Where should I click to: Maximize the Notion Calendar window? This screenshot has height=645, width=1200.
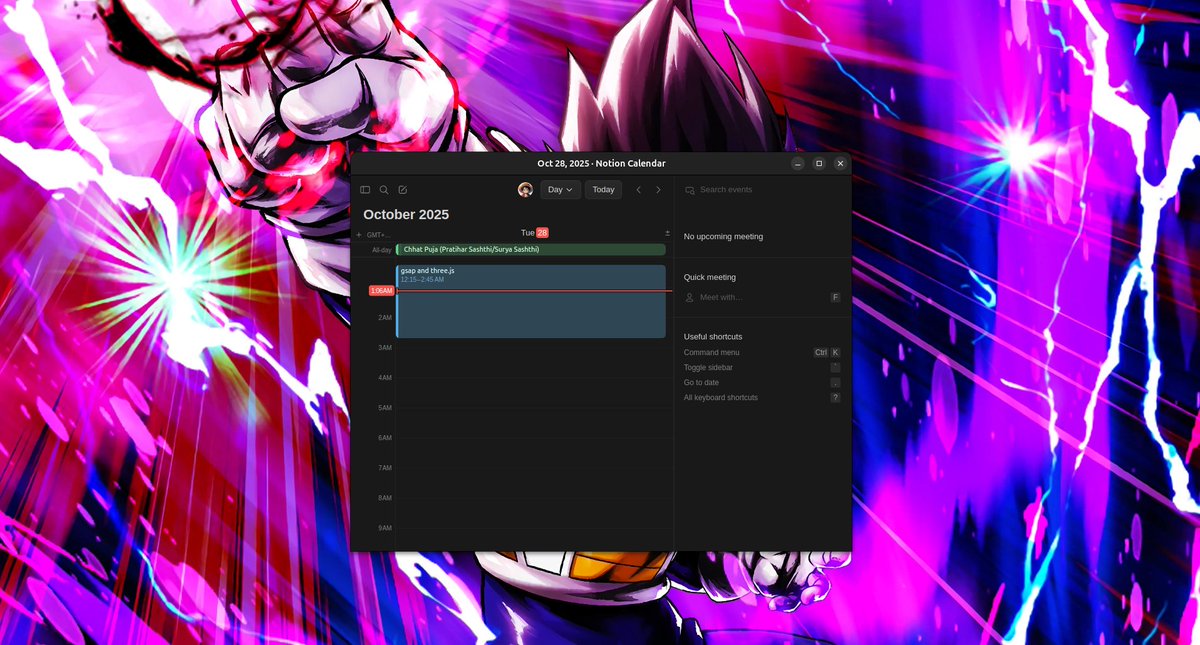(819, 163)
